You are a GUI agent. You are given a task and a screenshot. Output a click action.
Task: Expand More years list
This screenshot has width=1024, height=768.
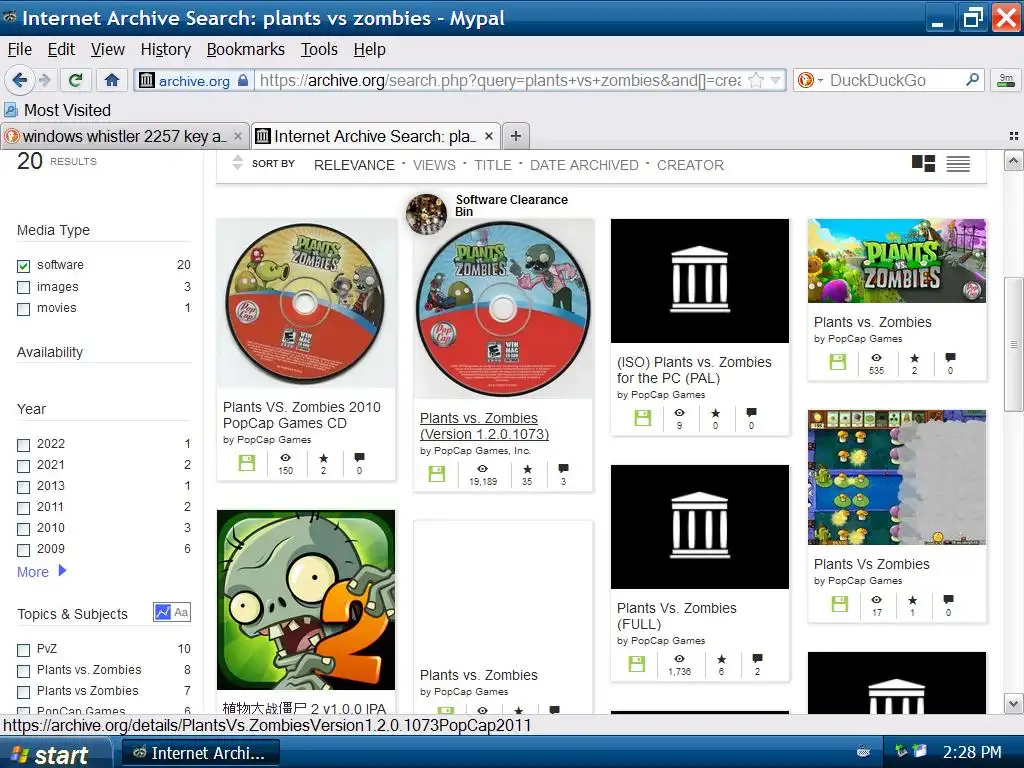click(x=42, y=571)
